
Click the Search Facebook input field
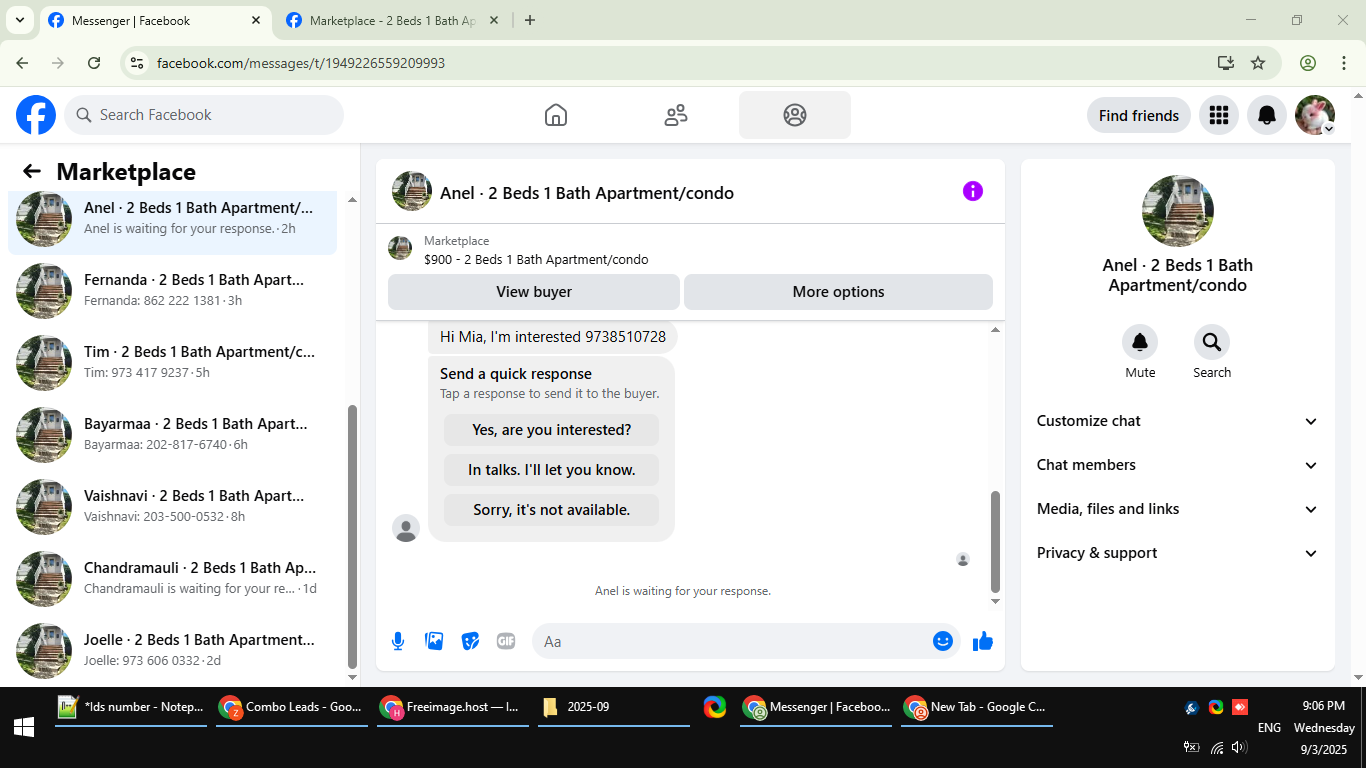point(204,115)
